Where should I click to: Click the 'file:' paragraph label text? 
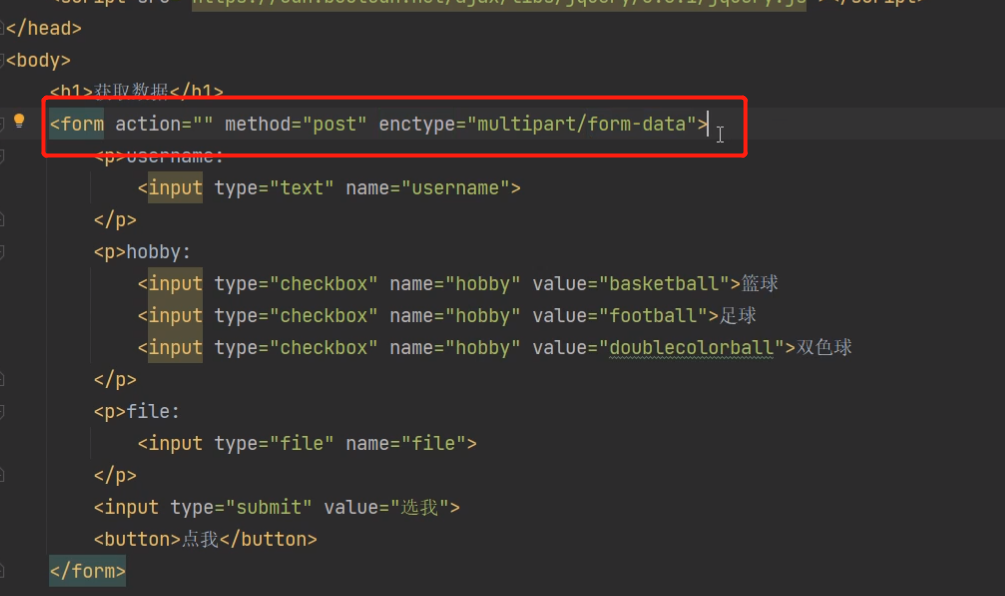(153, 411)
